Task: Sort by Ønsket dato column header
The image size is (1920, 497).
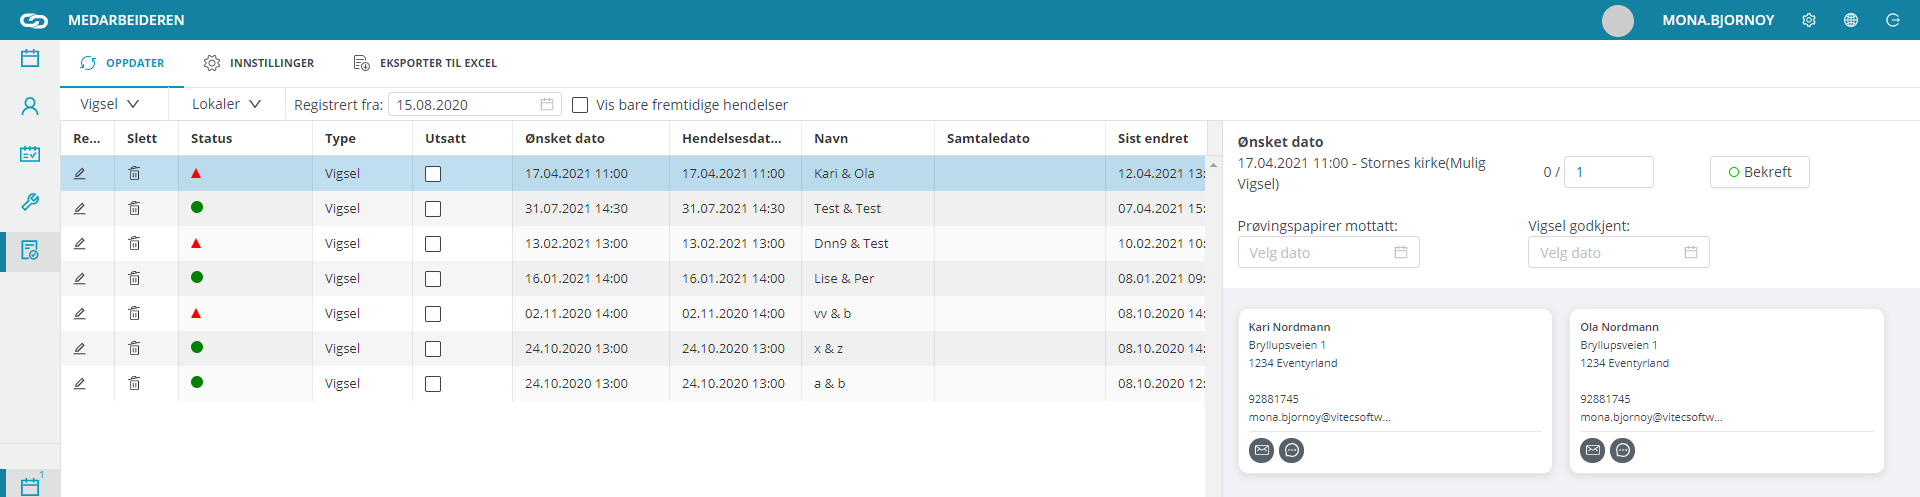Action: pos(590,139)
